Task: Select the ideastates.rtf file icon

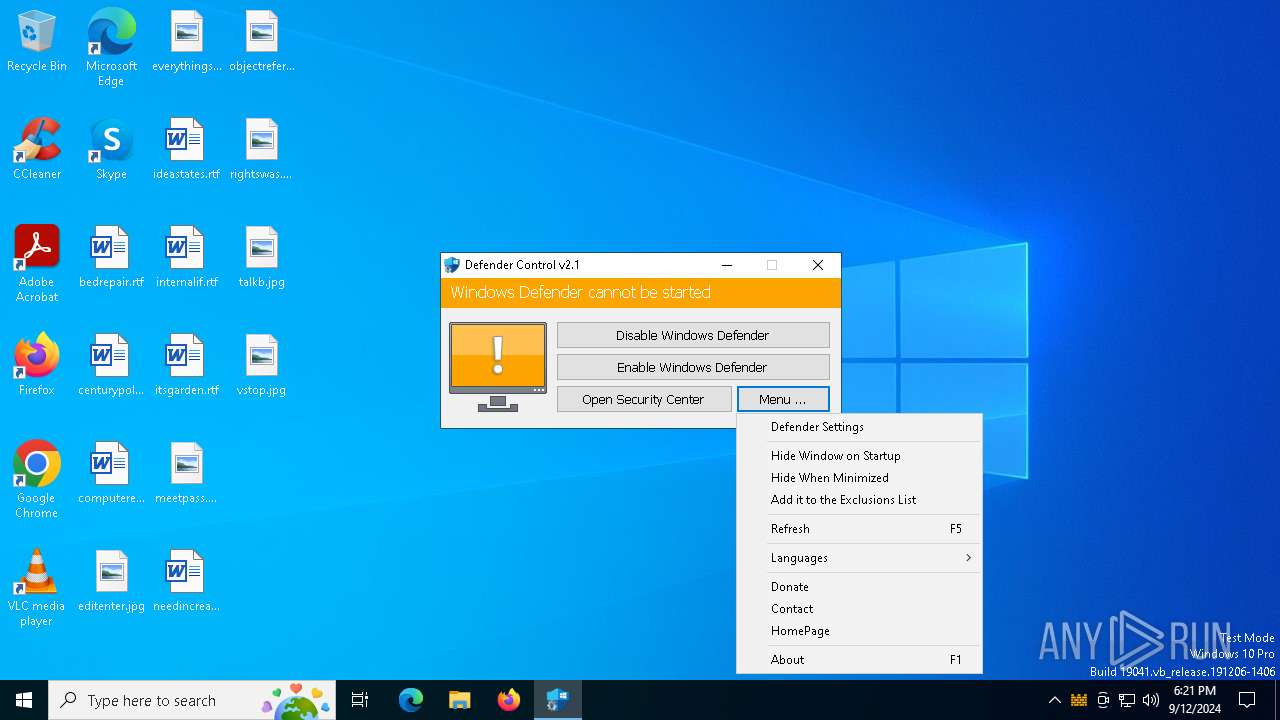Action: coord(186,150)
